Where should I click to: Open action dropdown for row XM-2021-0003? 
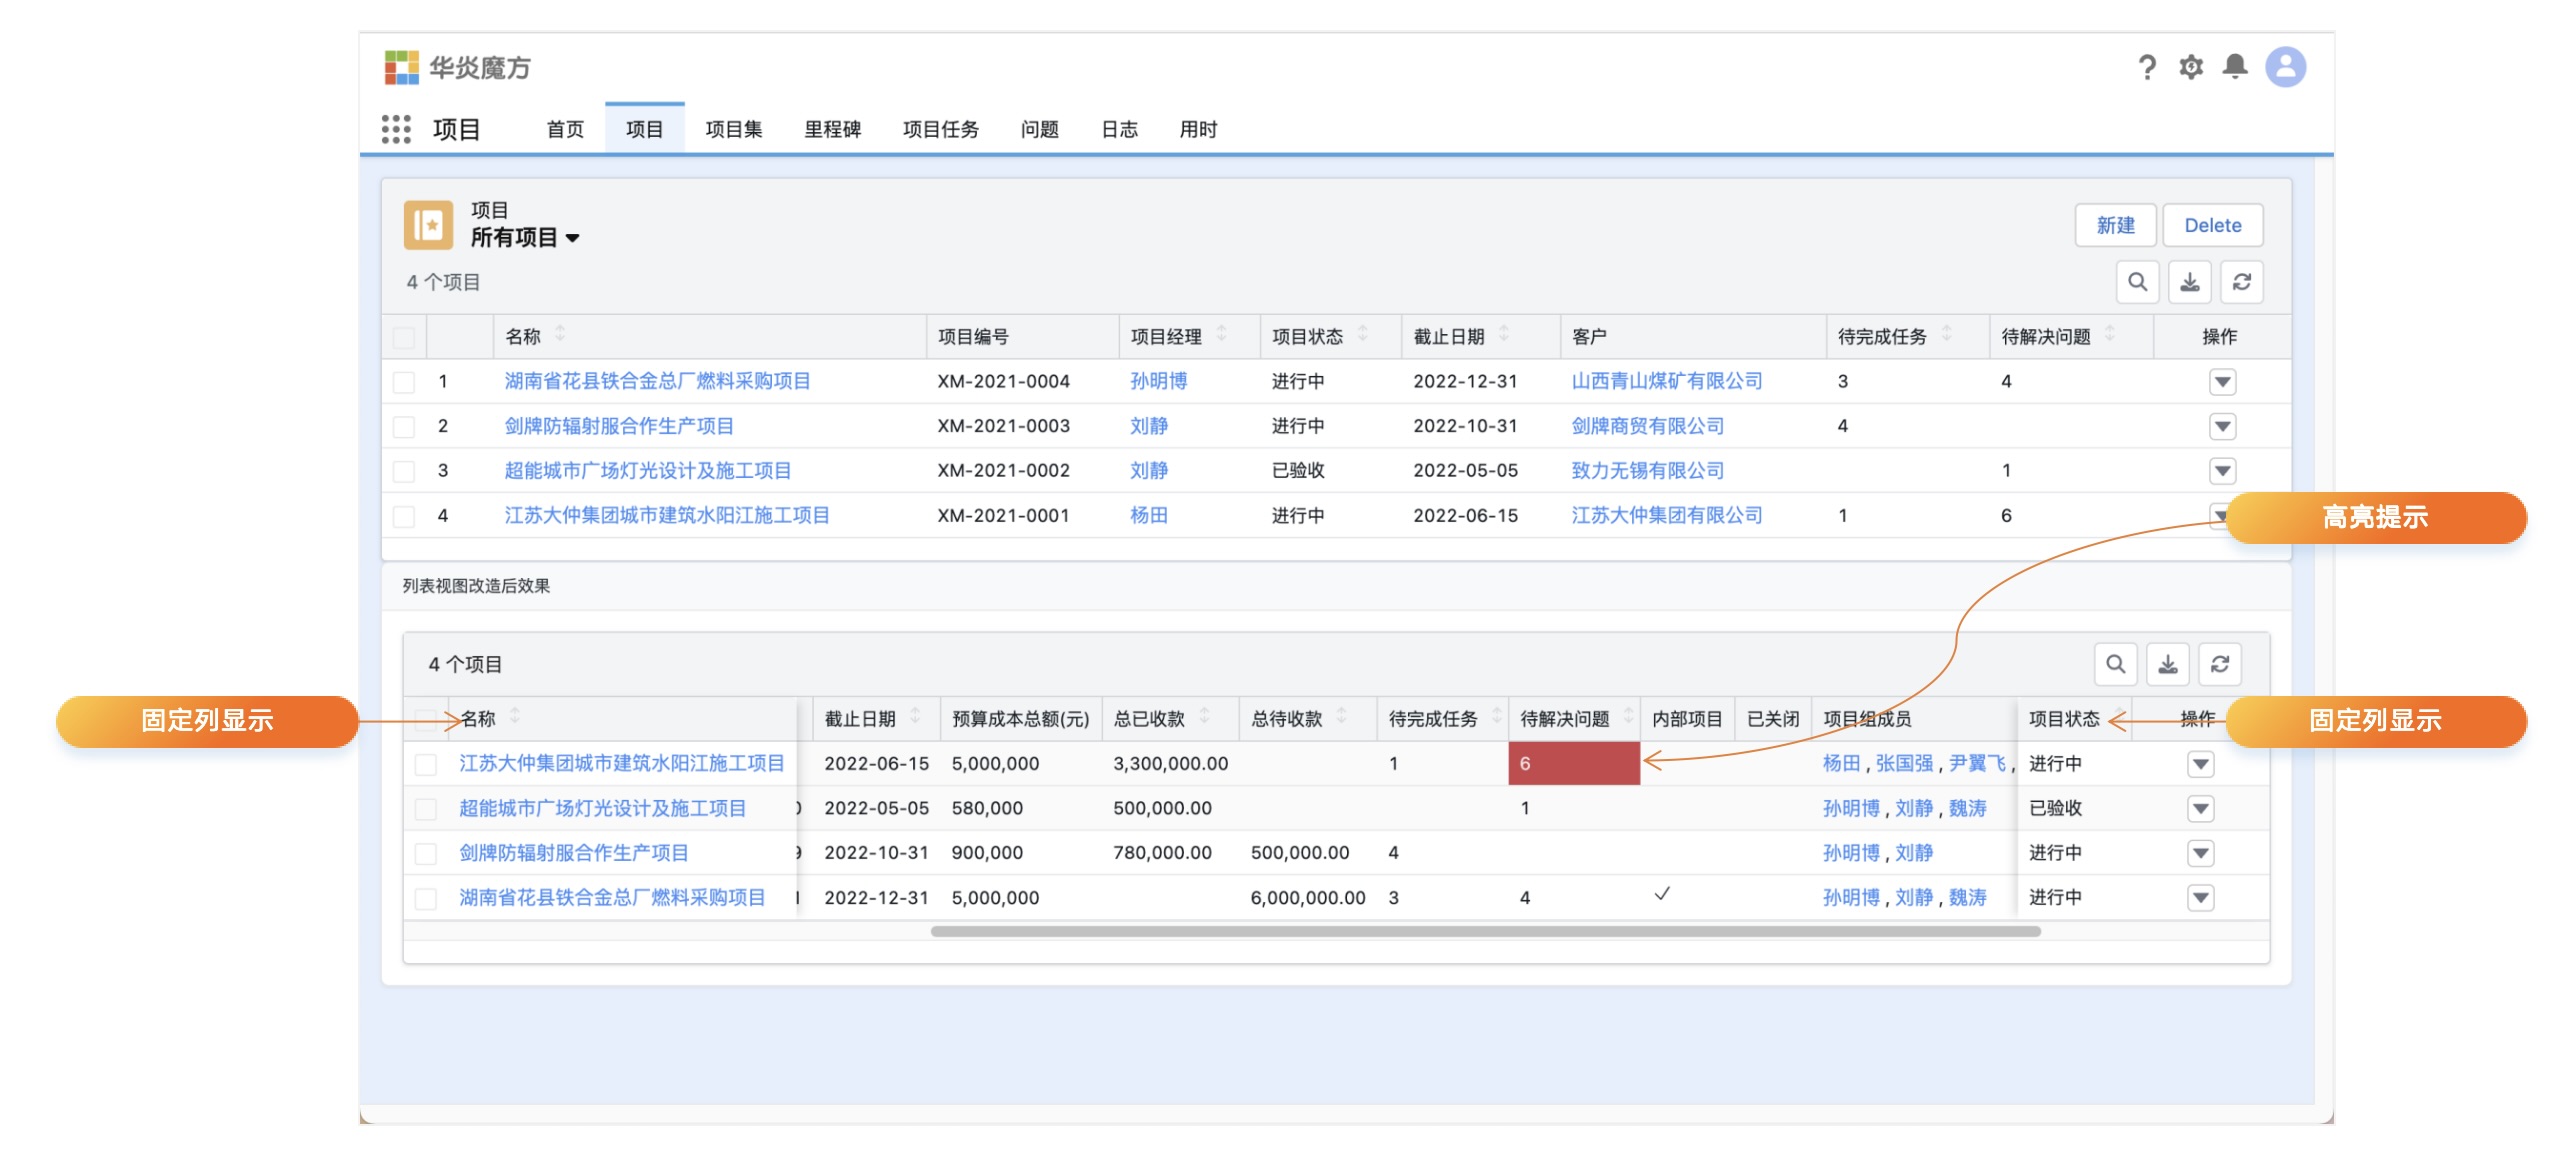[x=2222, y=427]
